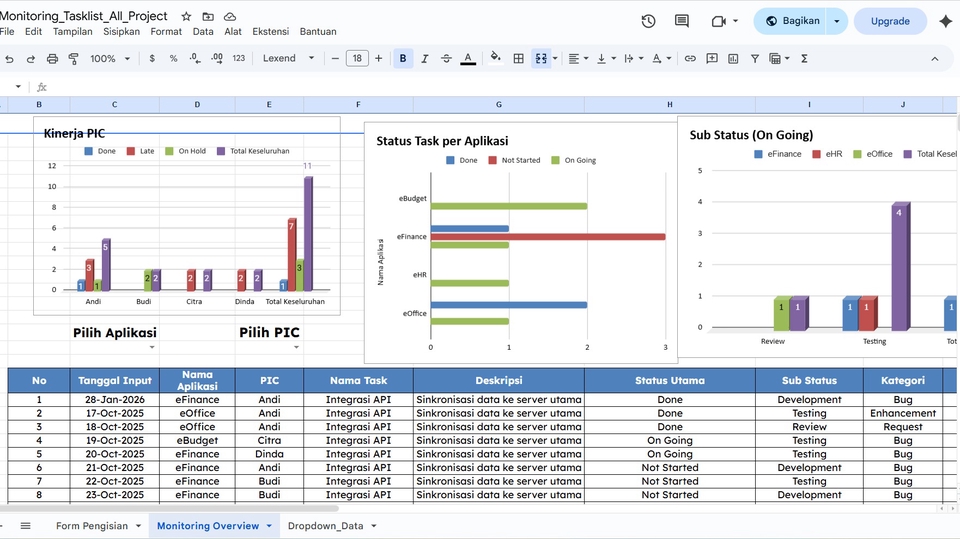The height and width of the screenshot is (539, 960).
Task: Expand Bagikan share options arrow
Action: click(837, 21)
